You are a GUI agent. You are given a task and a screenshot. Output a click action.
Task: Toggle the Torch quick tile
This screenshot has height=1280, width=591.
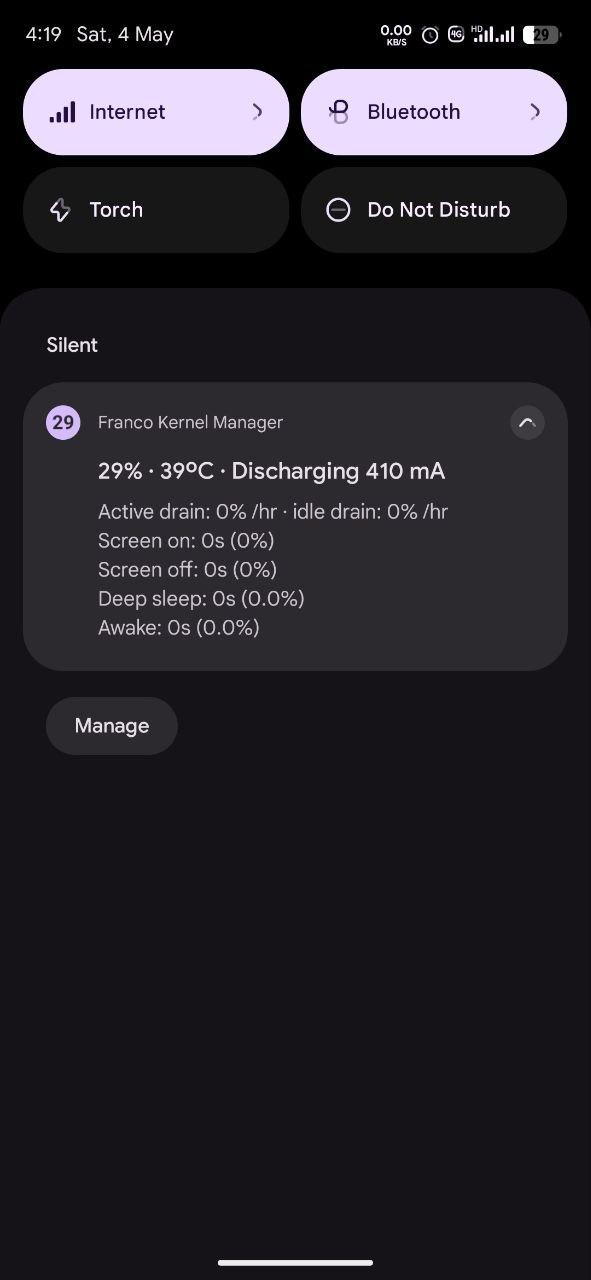click(156, 210)
